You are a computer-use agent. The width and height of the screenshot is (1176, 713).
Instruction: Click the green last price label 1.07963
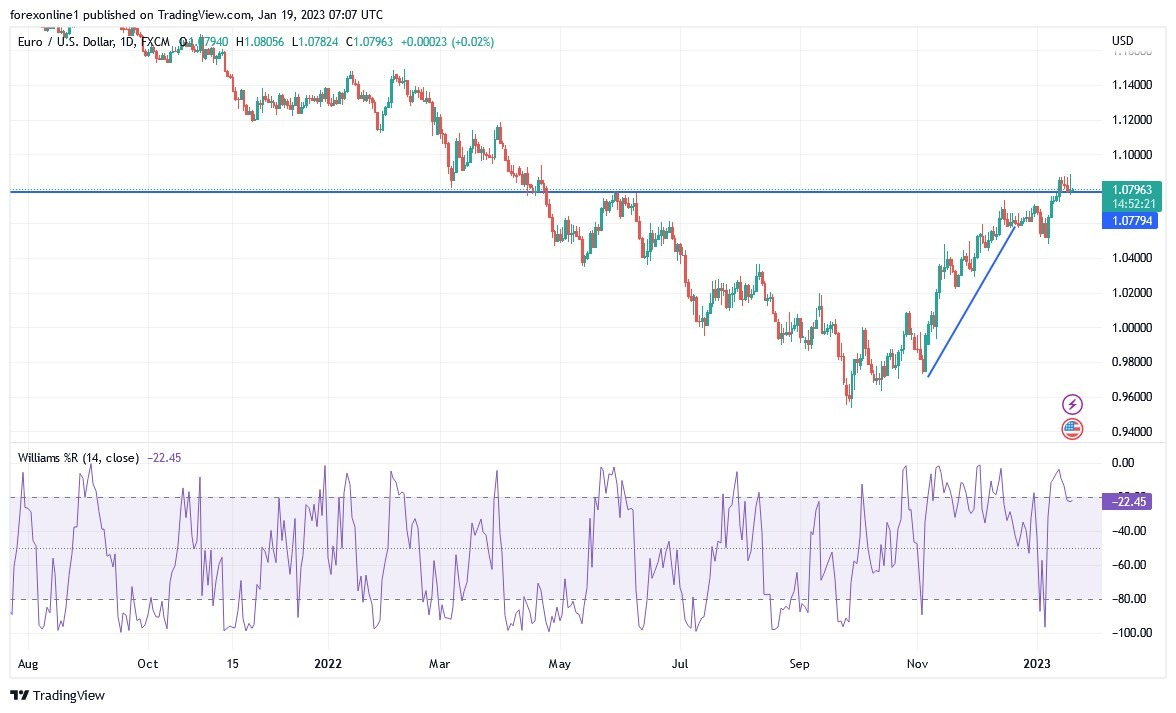[1135, 188]
